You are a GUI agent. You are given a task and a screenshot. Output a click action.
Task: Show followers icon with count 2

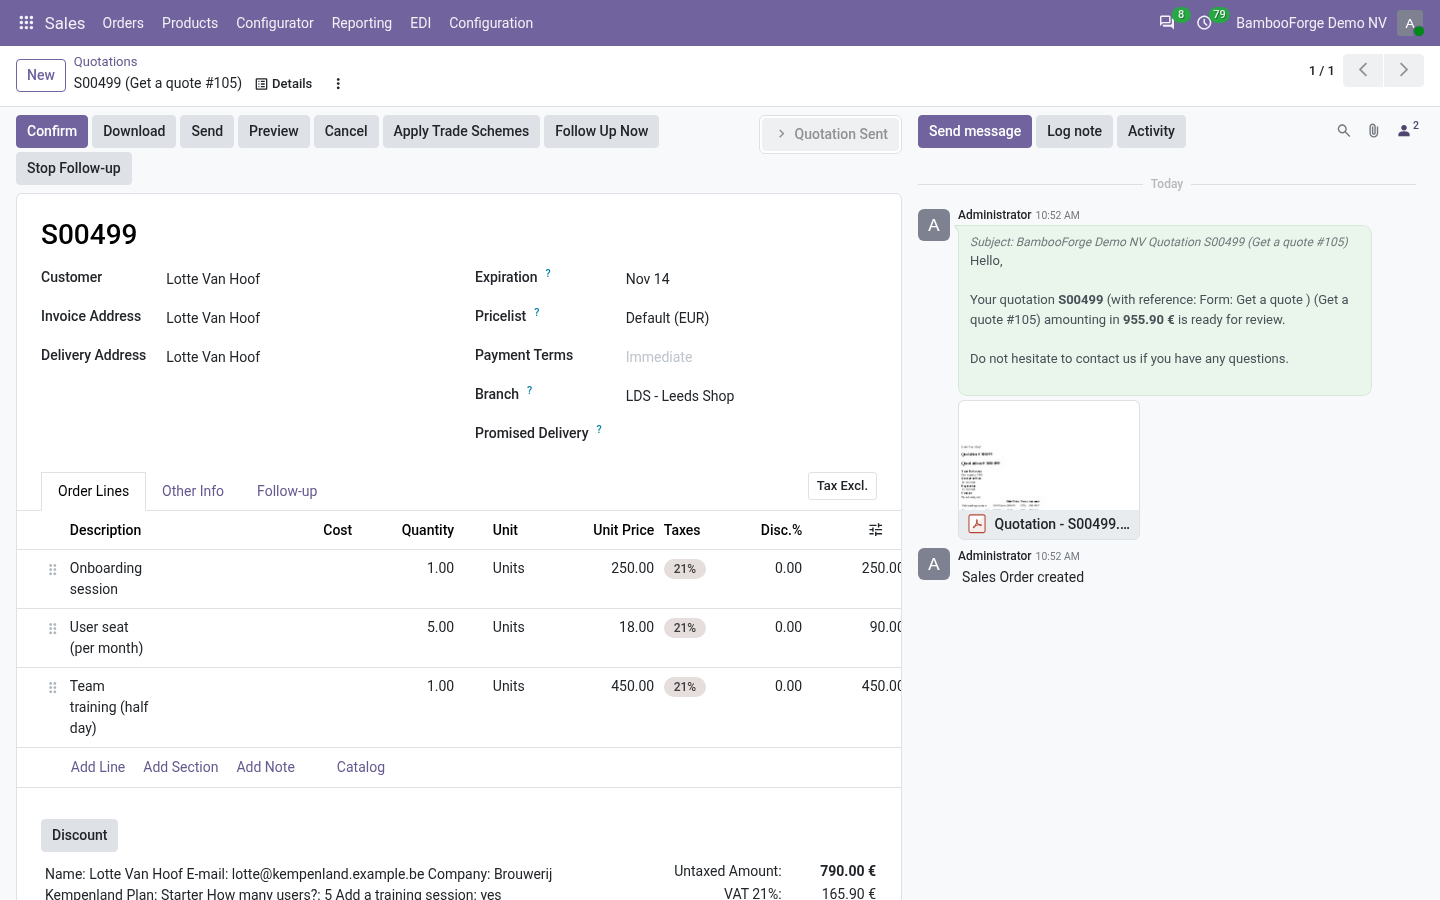[1408, 130]
